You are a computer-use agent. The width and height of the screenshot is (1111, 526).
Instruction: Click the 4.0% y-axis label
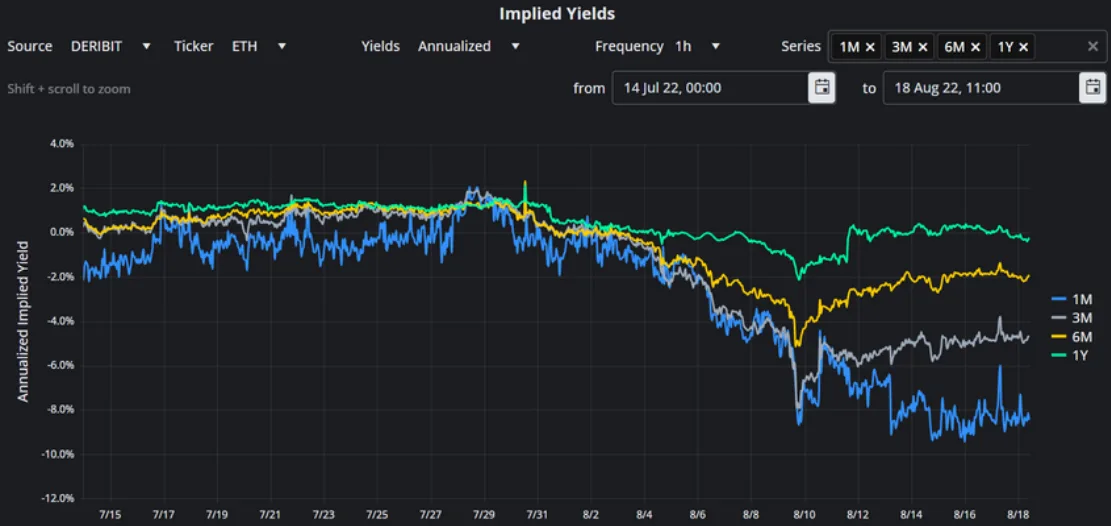point(61,143)
